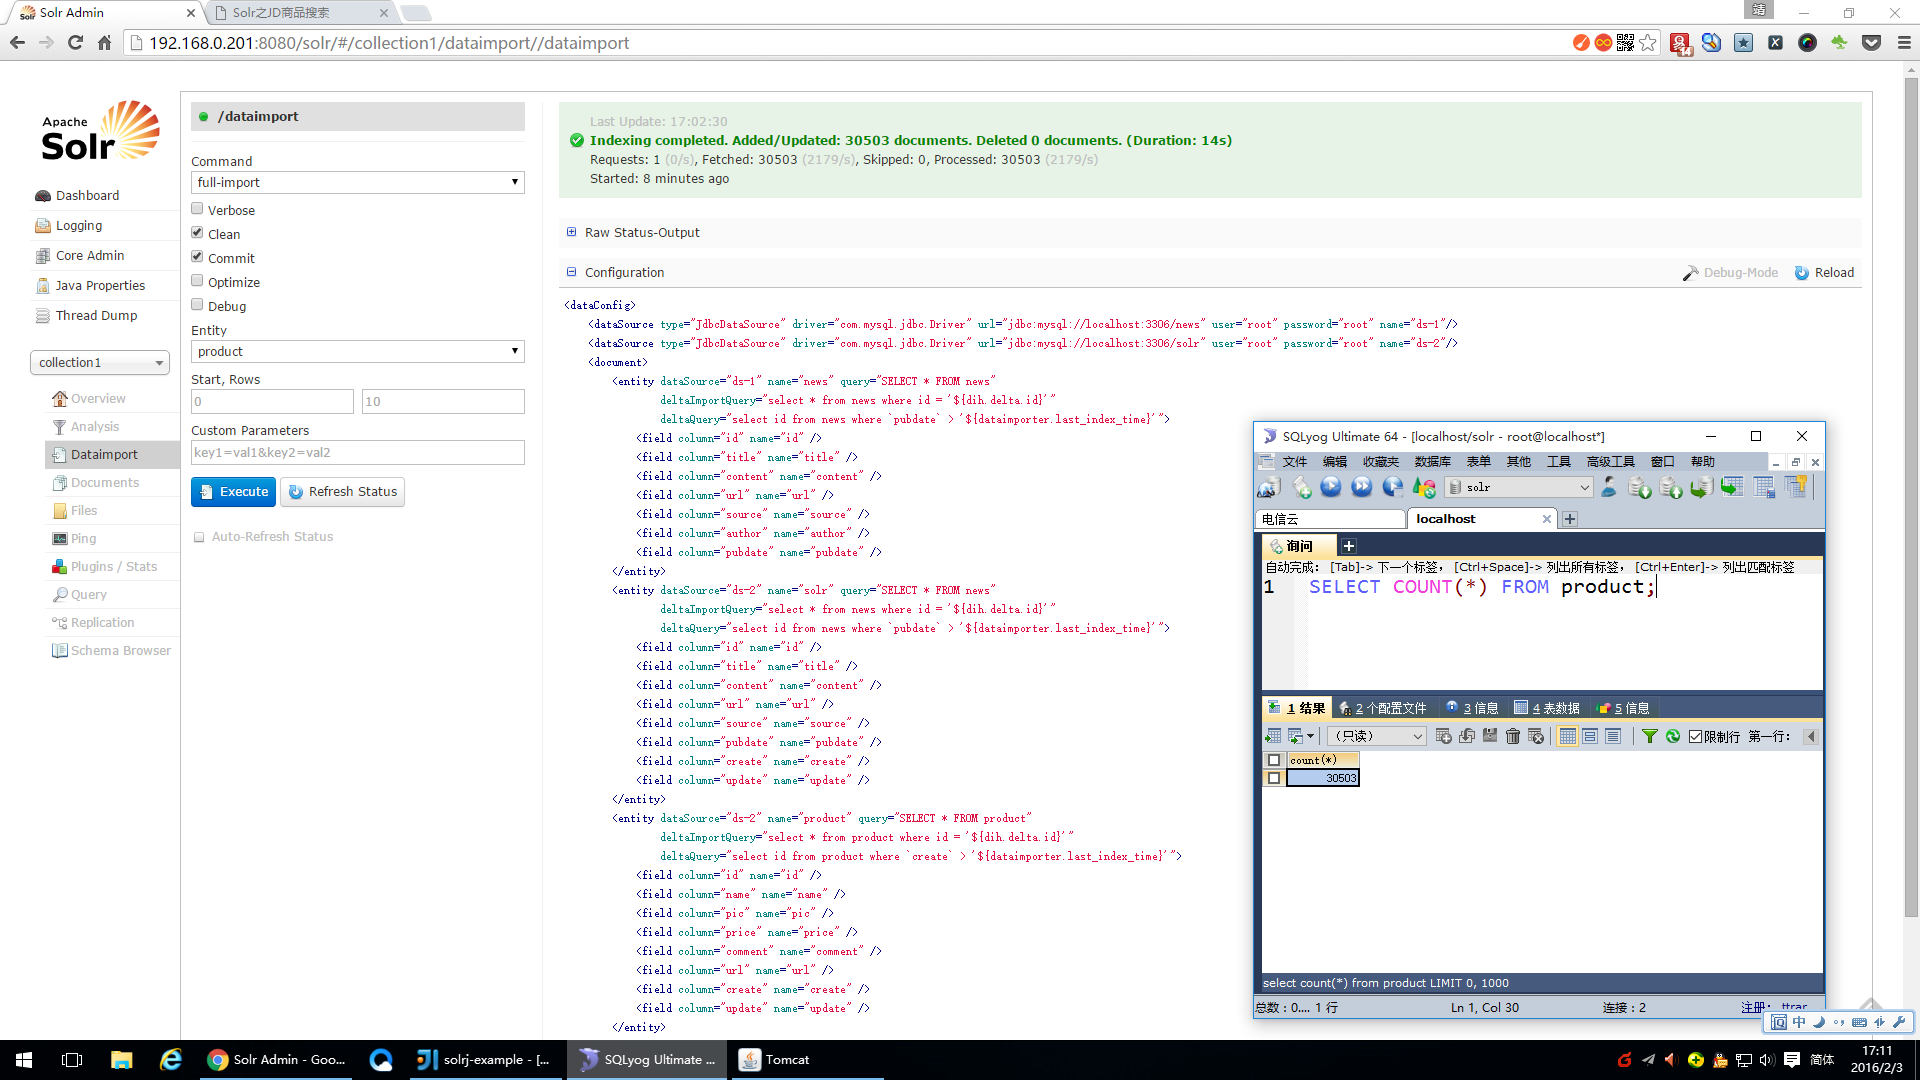Viewport: 1920px width, 1080px height.
Task: Toggle the Optimize checkbox
Action: [x=197, y=281]
